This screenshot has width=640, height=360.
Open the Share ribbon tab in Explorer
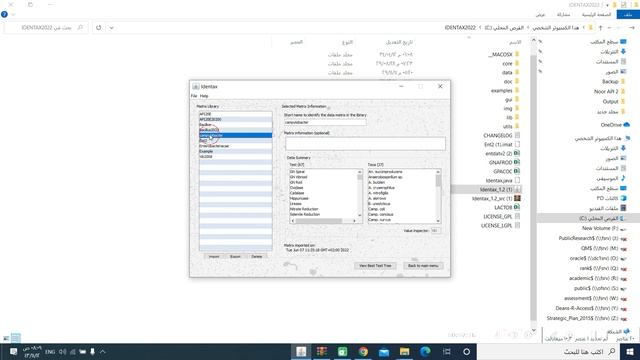click(x=563, y=14)
